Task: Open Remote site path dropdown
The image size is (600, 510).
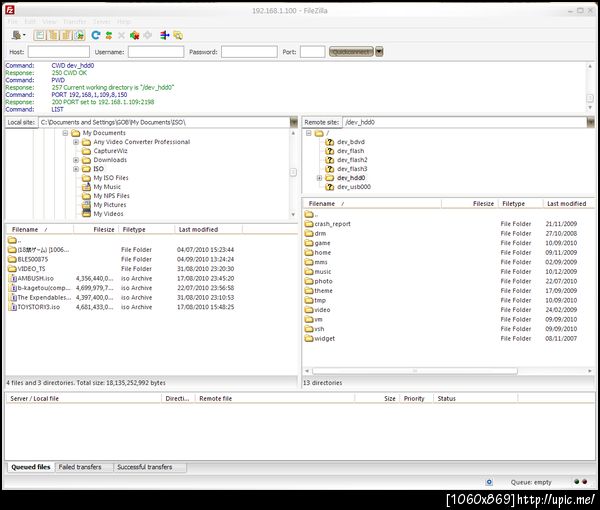Action: [590, 122]
